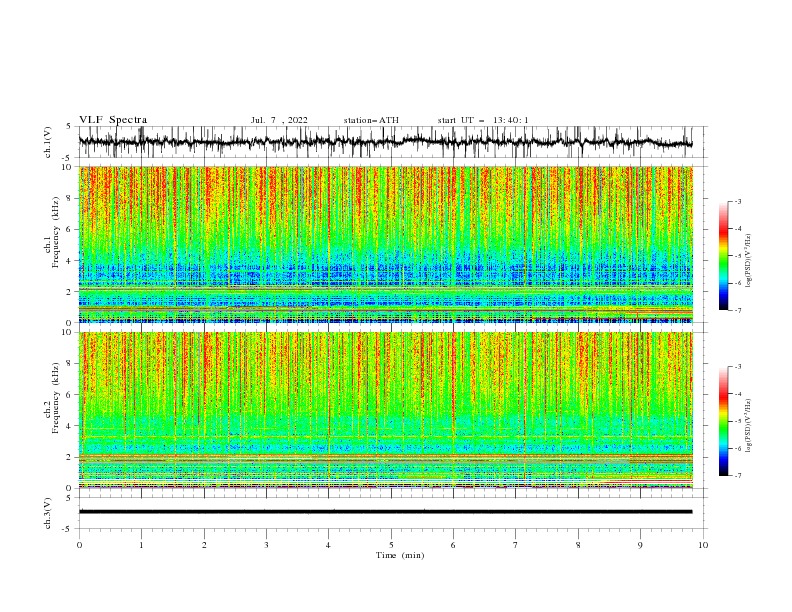The width and height of the screenshot is (792, 612).
Task: Click the 'ch.1(V)' waveform axis label
Action: pyautogui.click(x=48, y=142)
